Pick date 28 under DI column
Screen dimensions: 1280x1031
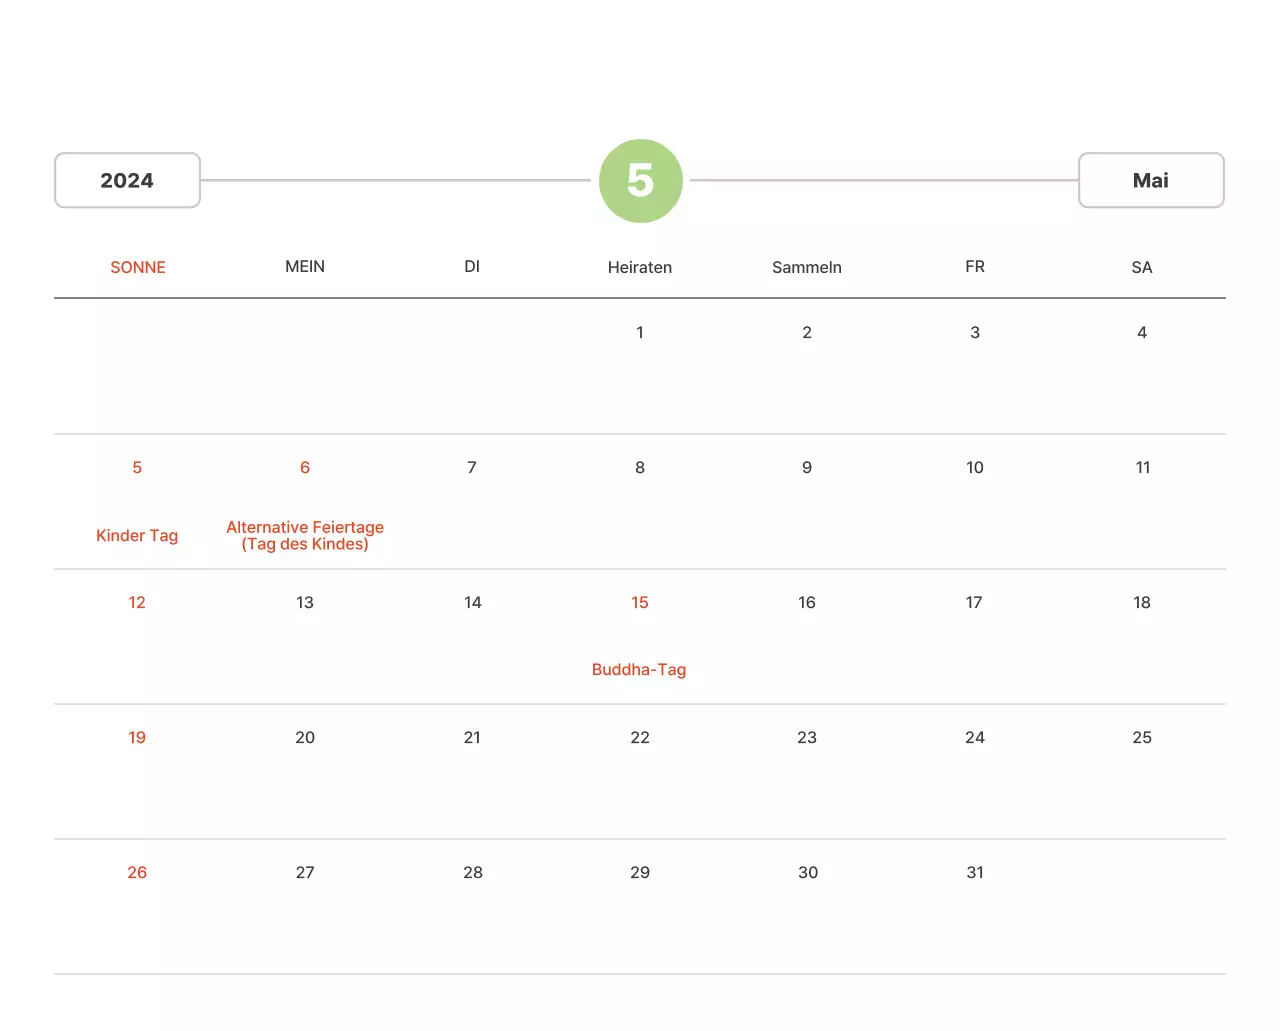(473, 872)
